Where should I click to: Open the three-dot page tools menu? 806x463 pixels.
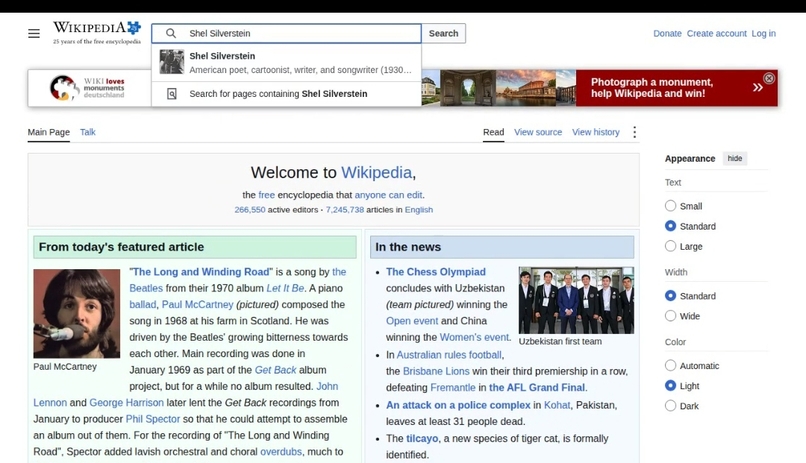[x=635, y=132]
